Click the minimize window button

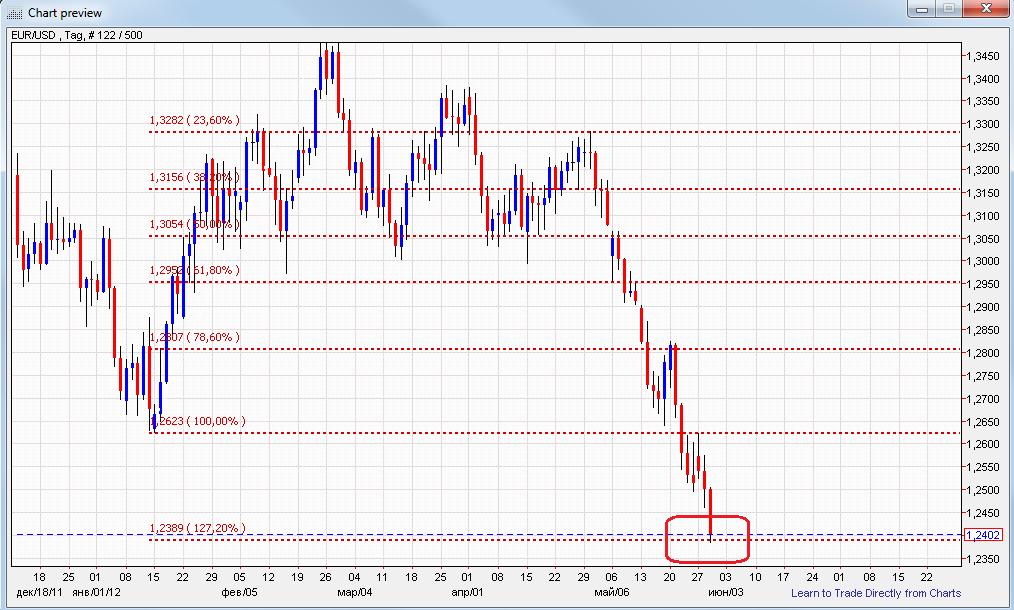921,9
